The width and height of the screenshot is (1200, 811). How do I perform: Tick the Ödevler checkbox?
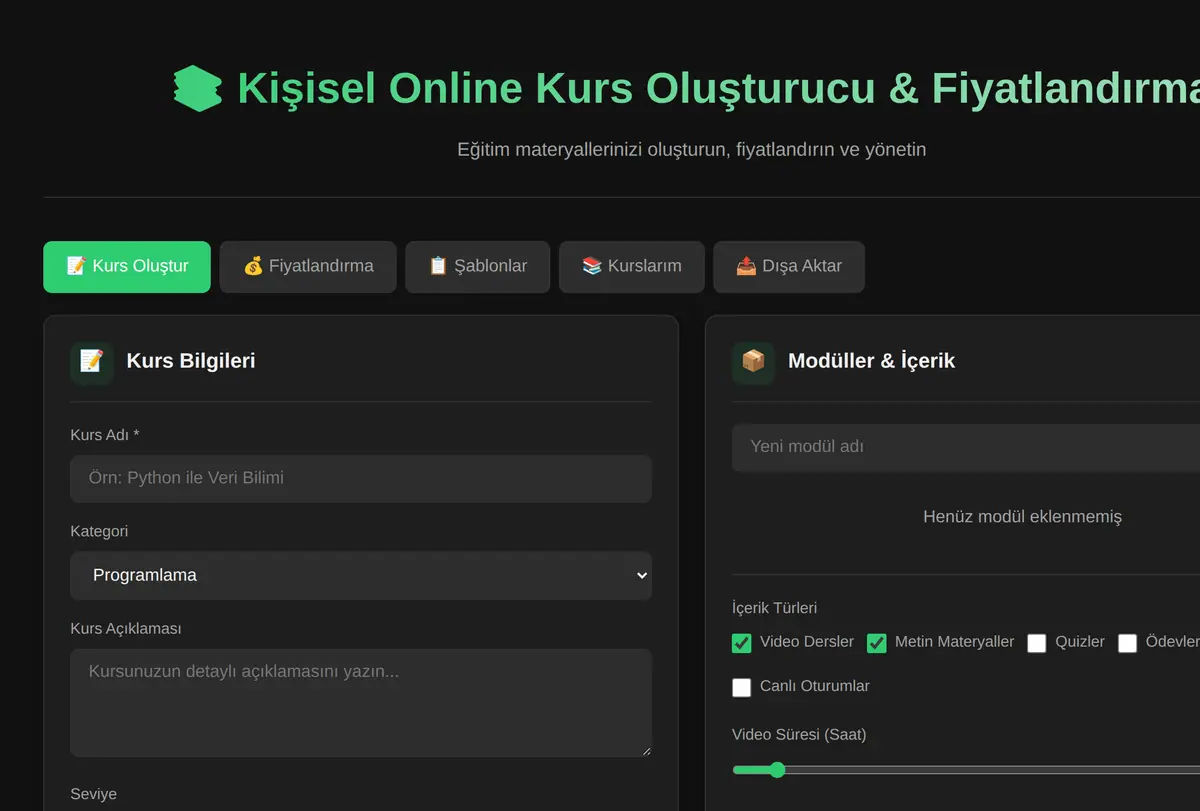pyautogui.click(x=1127, y=643)
